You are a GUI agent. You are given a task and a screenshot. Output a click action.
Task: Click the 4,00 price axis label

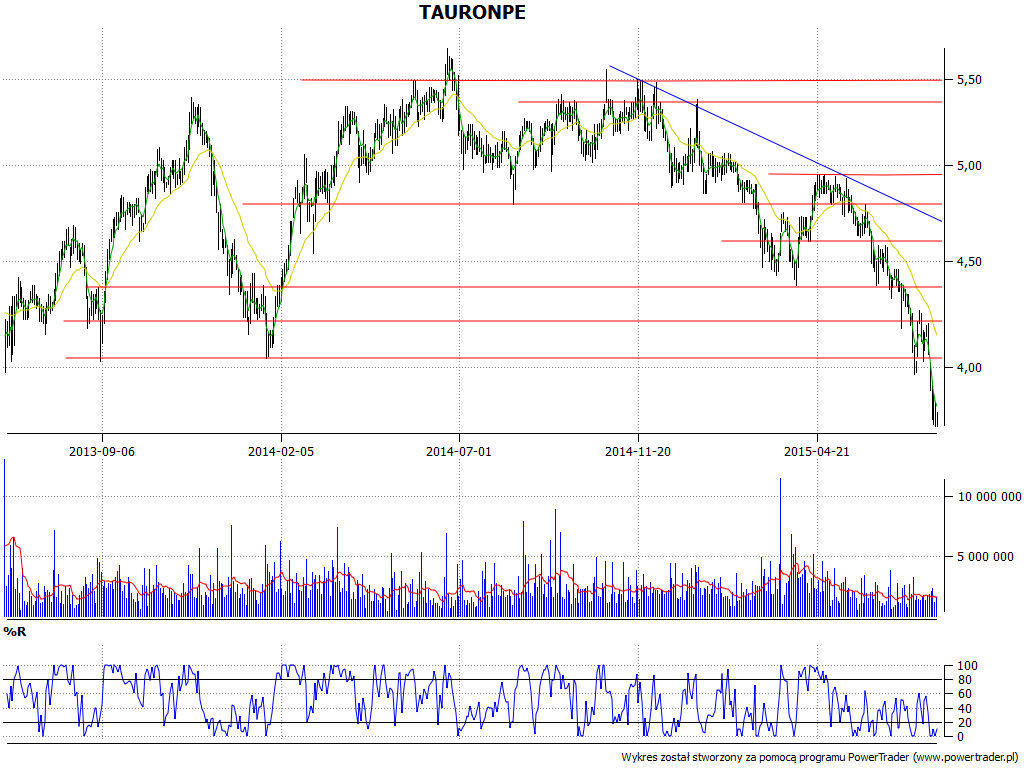[969, 368]
